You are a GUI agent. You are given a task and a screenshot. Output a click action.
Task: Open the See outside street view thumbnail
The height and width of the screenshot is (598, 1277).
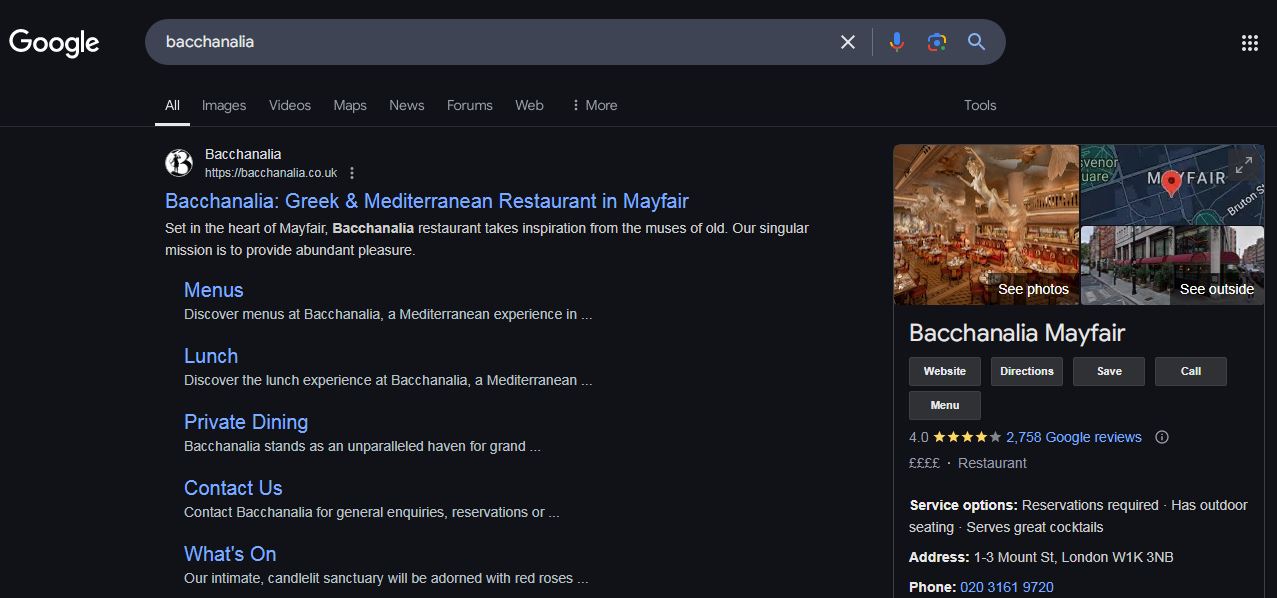[1173, 265]
